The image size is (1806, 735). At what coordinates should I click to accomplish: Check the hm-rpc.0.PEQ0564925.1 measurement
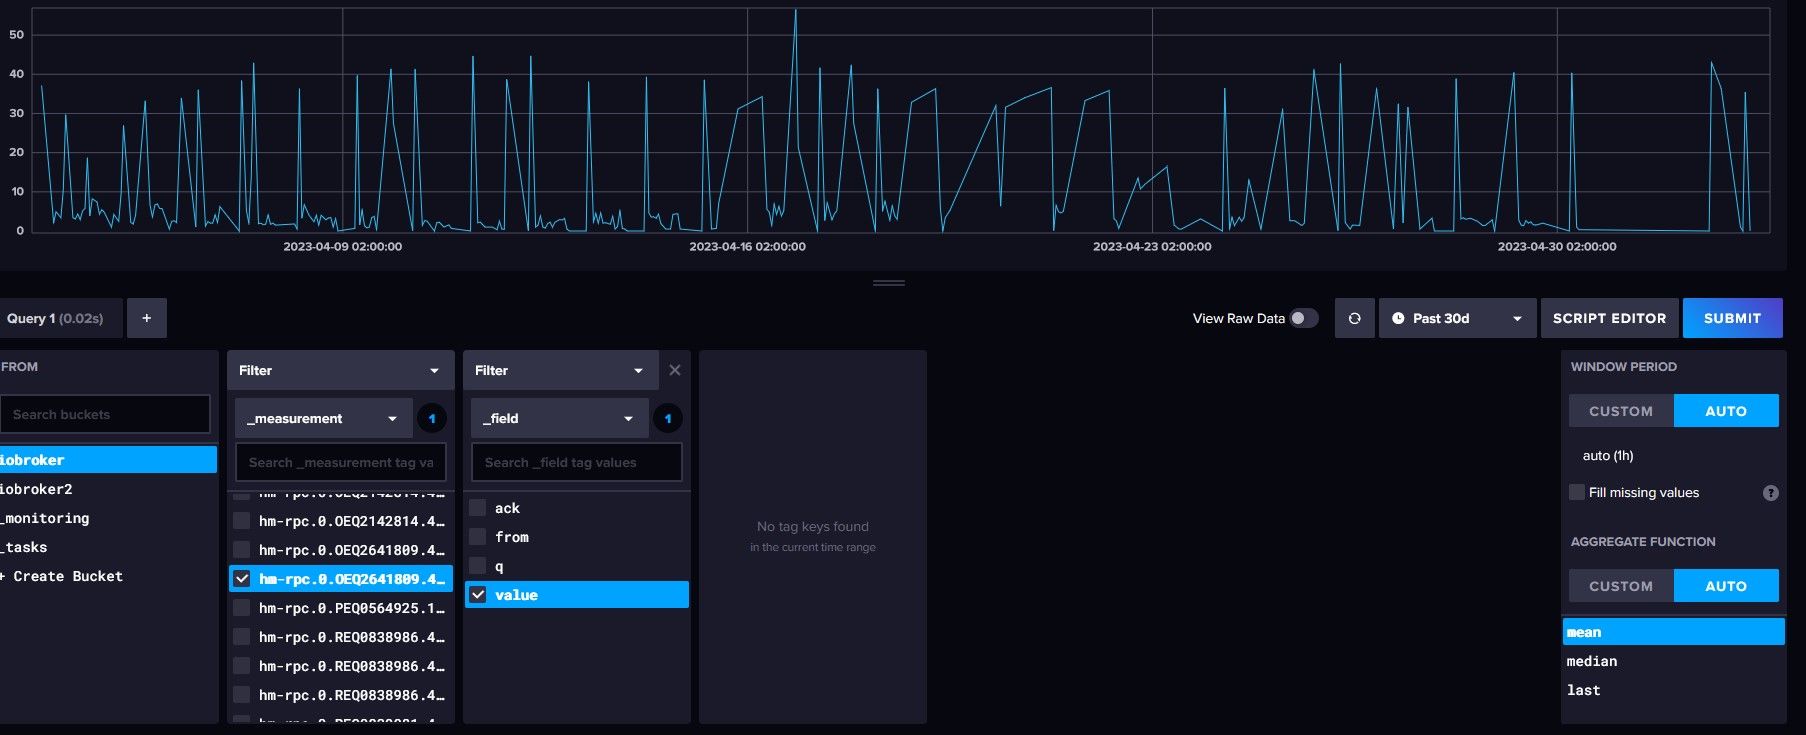click(x=242, y=608)
